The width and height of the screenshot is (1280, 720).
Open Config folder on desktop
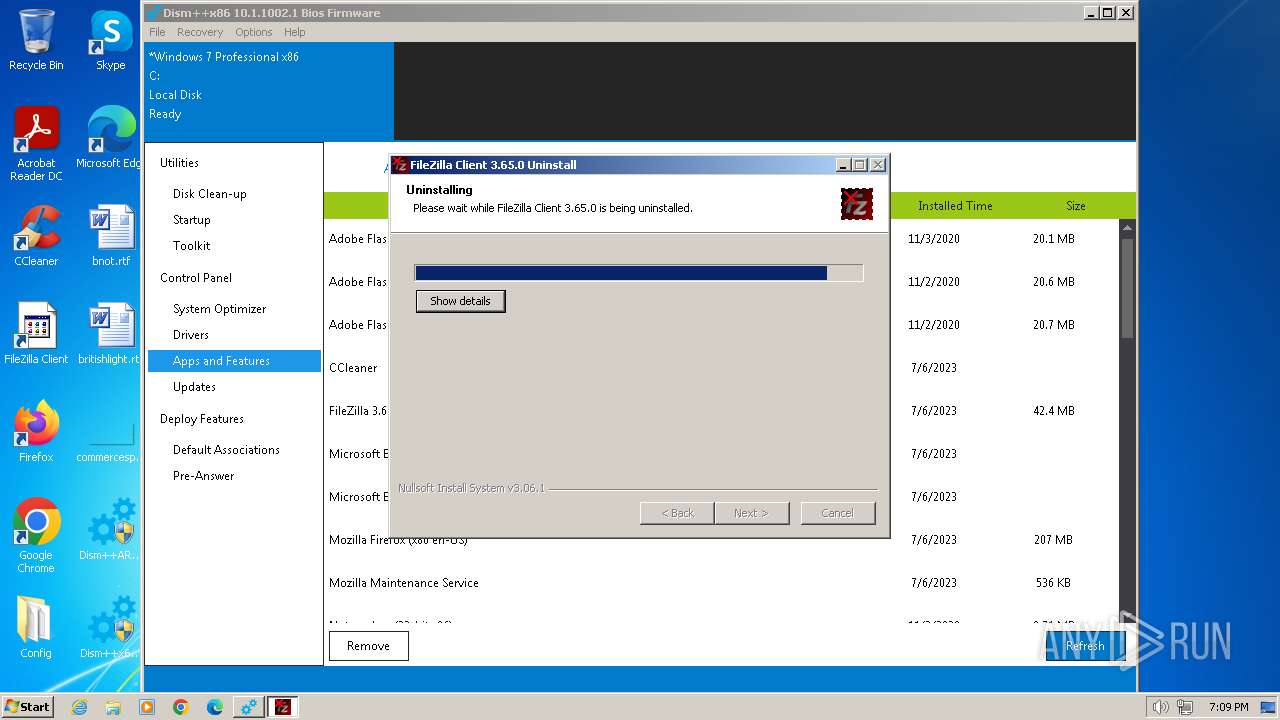point(36,628)
